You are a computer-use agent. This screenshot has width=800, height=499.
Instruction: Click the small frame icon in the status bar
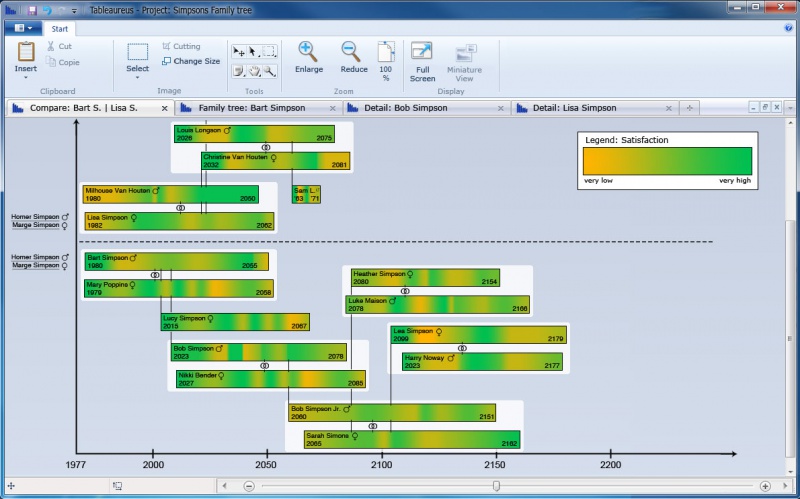(117, 486)
